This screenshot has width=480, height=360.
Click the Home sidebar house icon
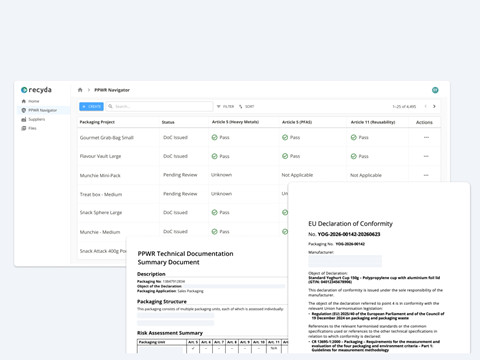24,101
